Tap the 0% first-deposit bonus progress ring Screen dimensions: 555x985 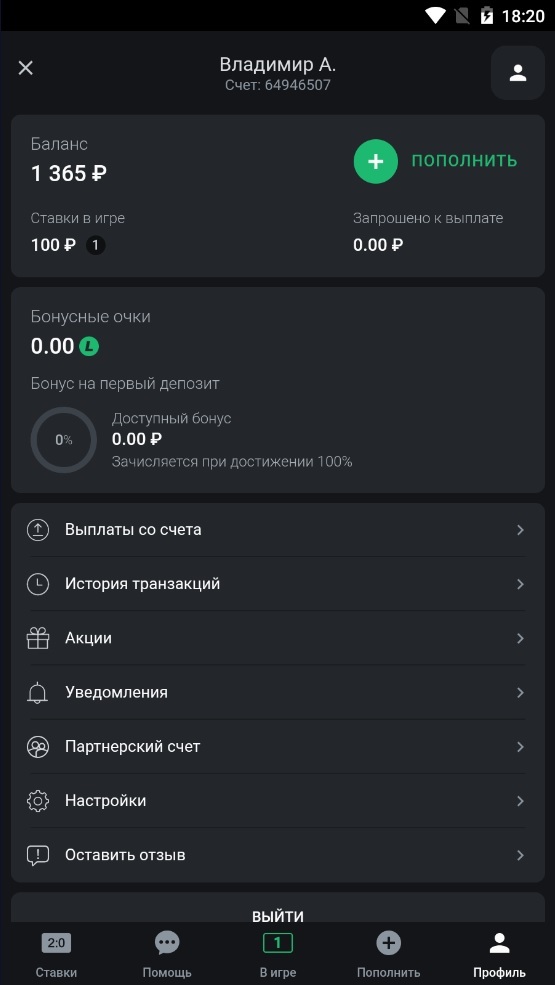pyautogui.click(x=63, y=440)
